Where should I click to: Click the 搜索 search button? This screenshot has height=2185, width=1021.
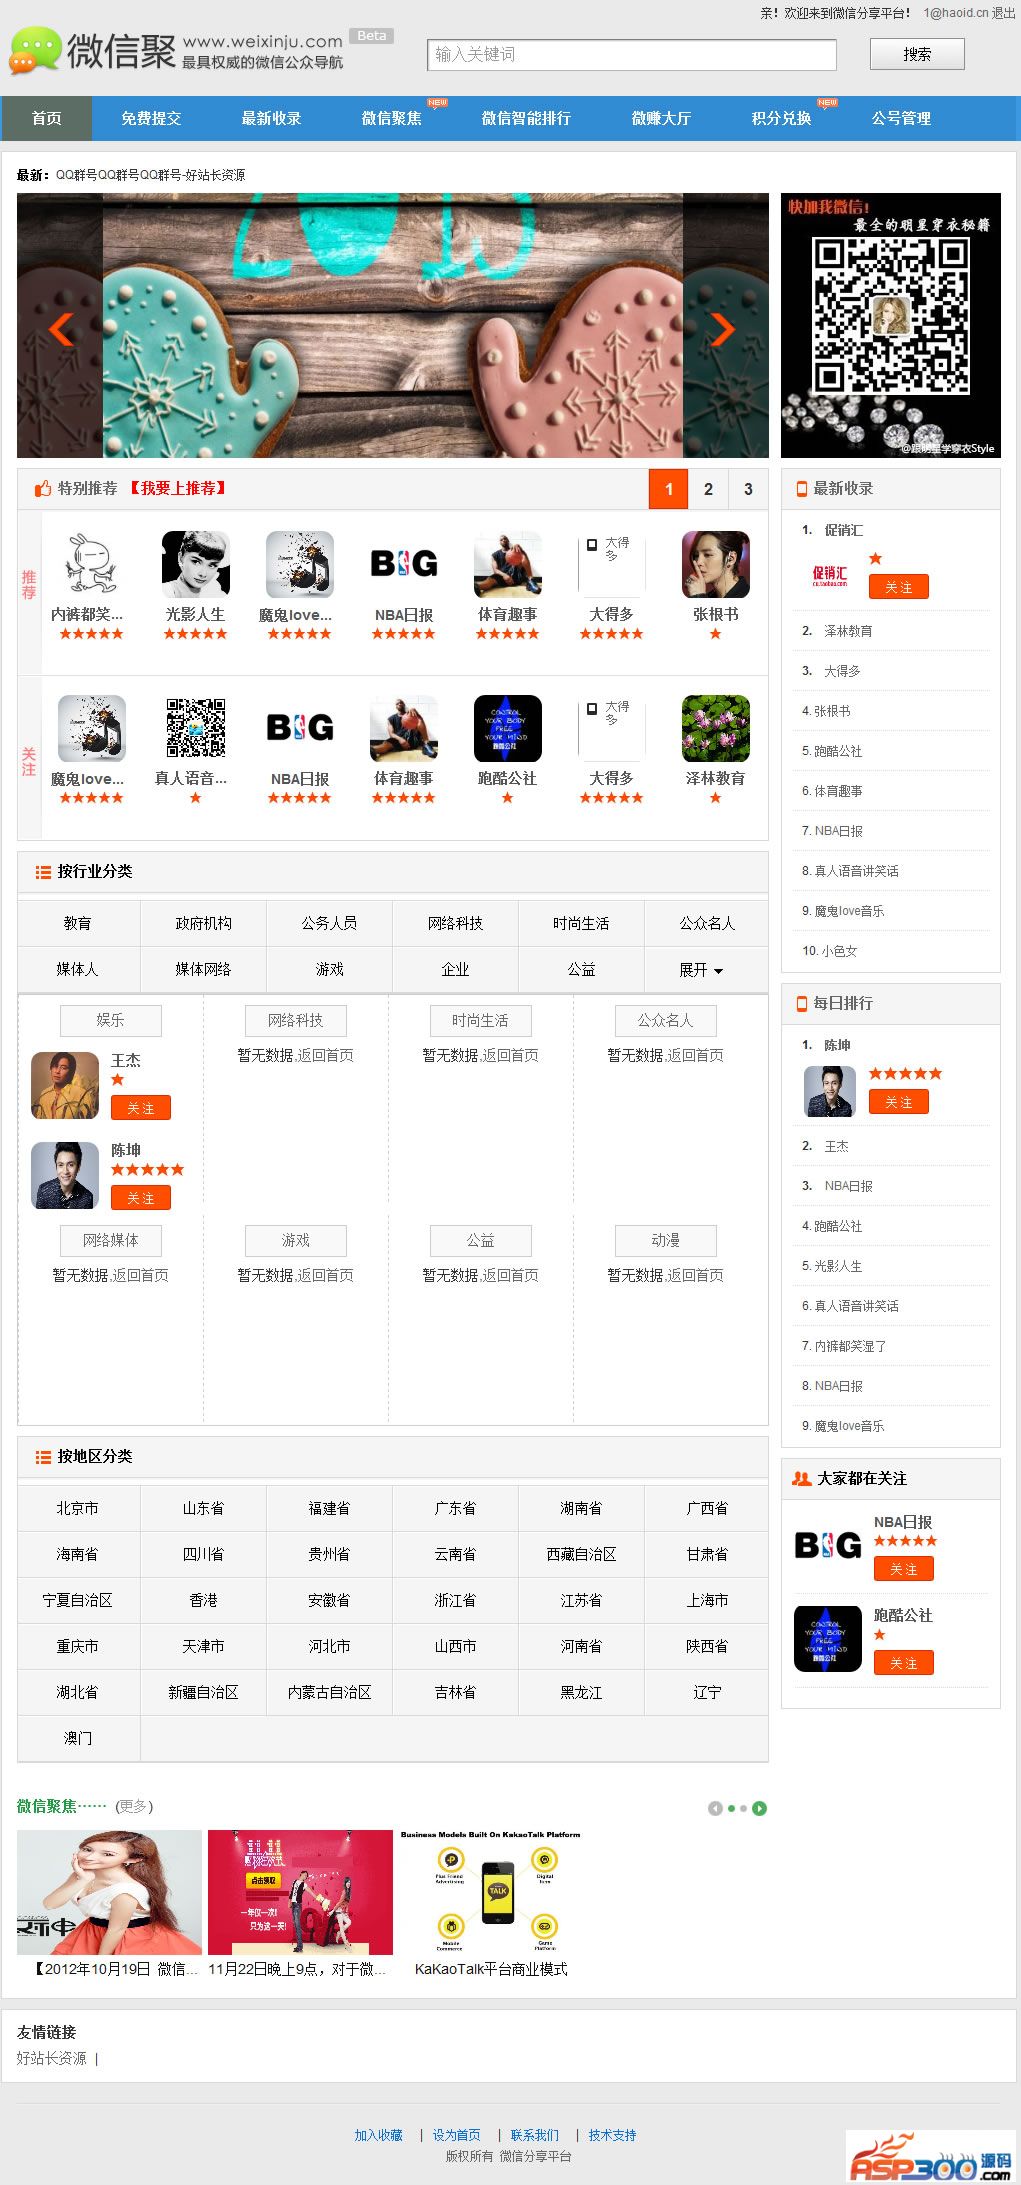pos(917,54)
